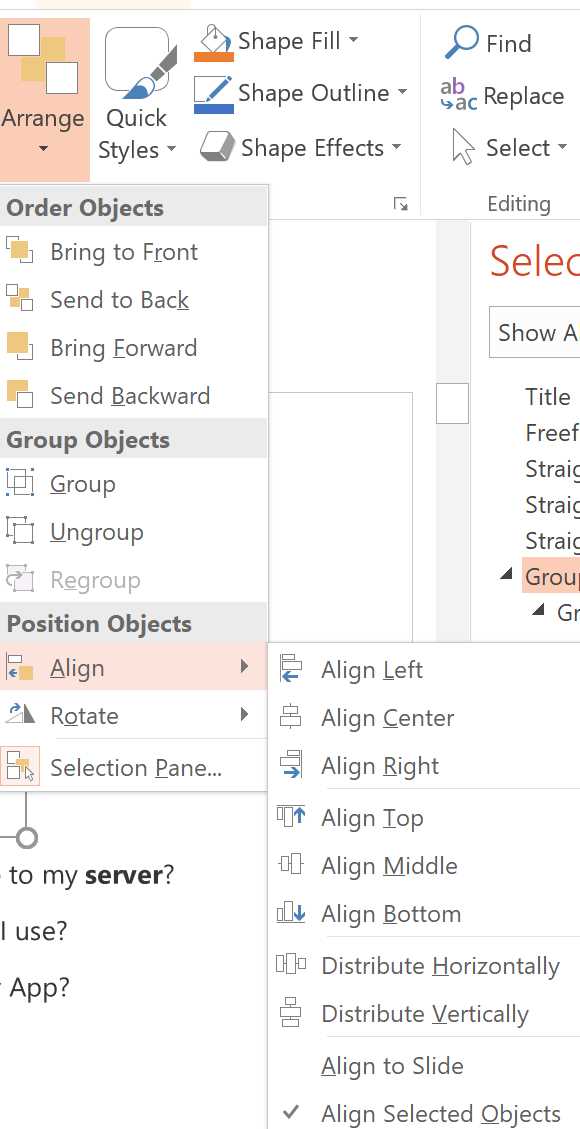
Task: Choose Bring to Front from the menu
Action: (125, 252)
